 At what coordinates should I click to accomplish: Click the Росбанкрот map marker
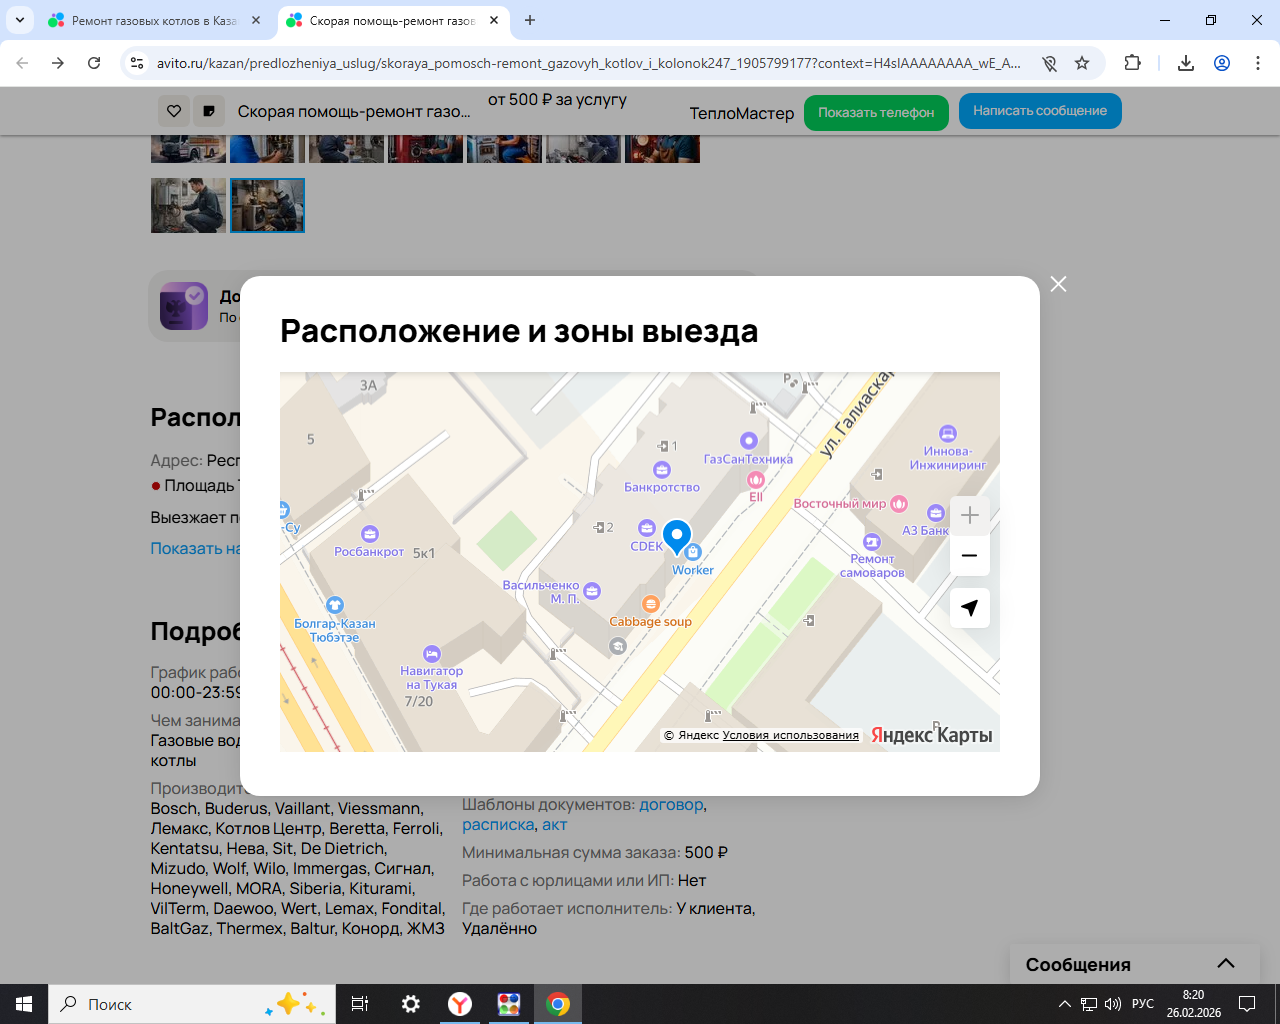pos(370,534)
